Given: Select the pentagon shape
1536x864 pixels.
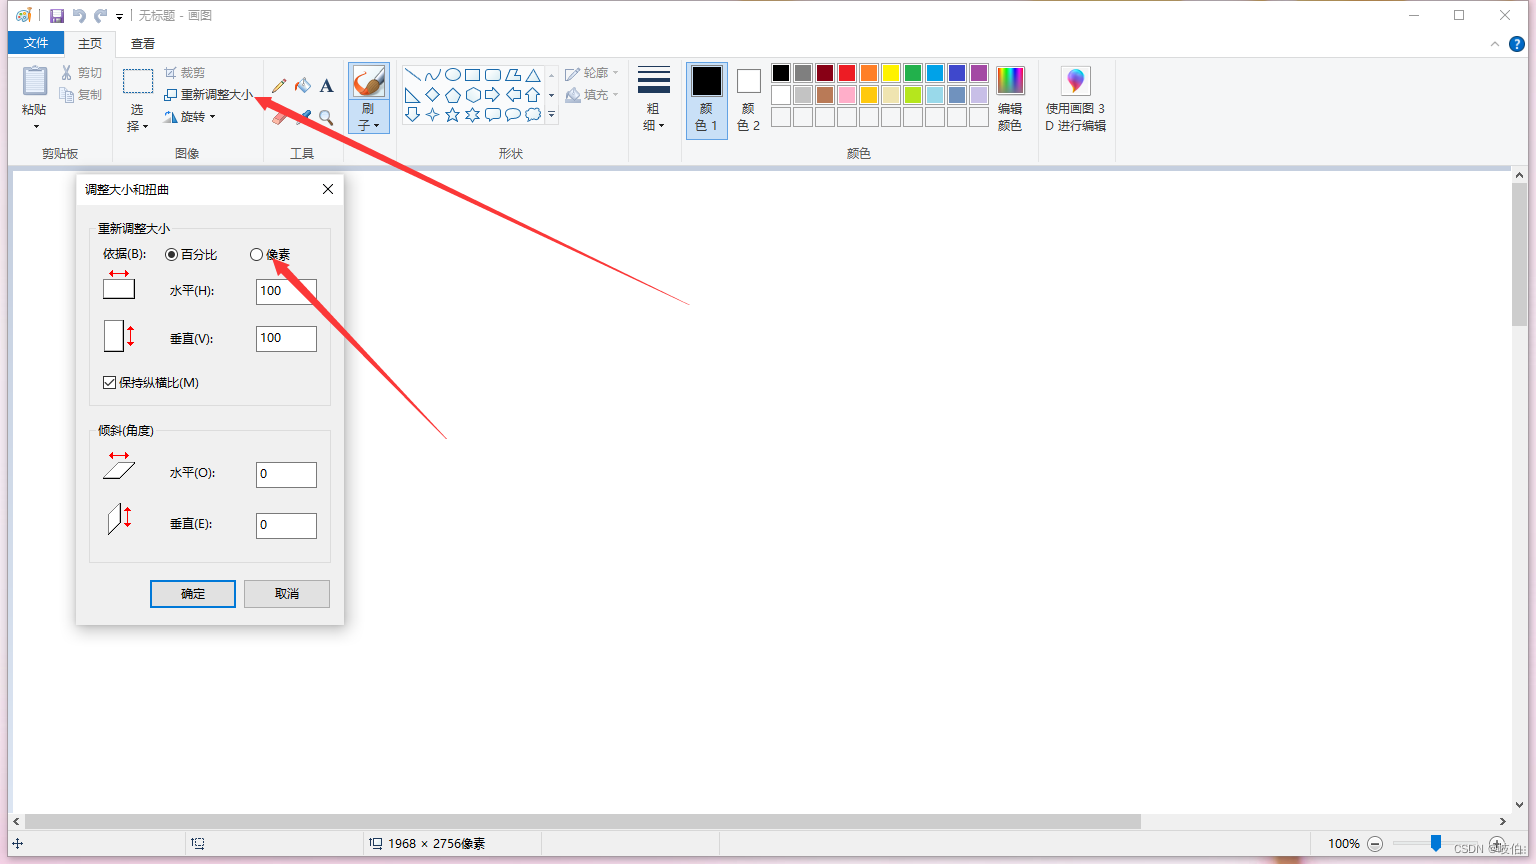Looking at the screenshot, I should (x=453, y=95).
